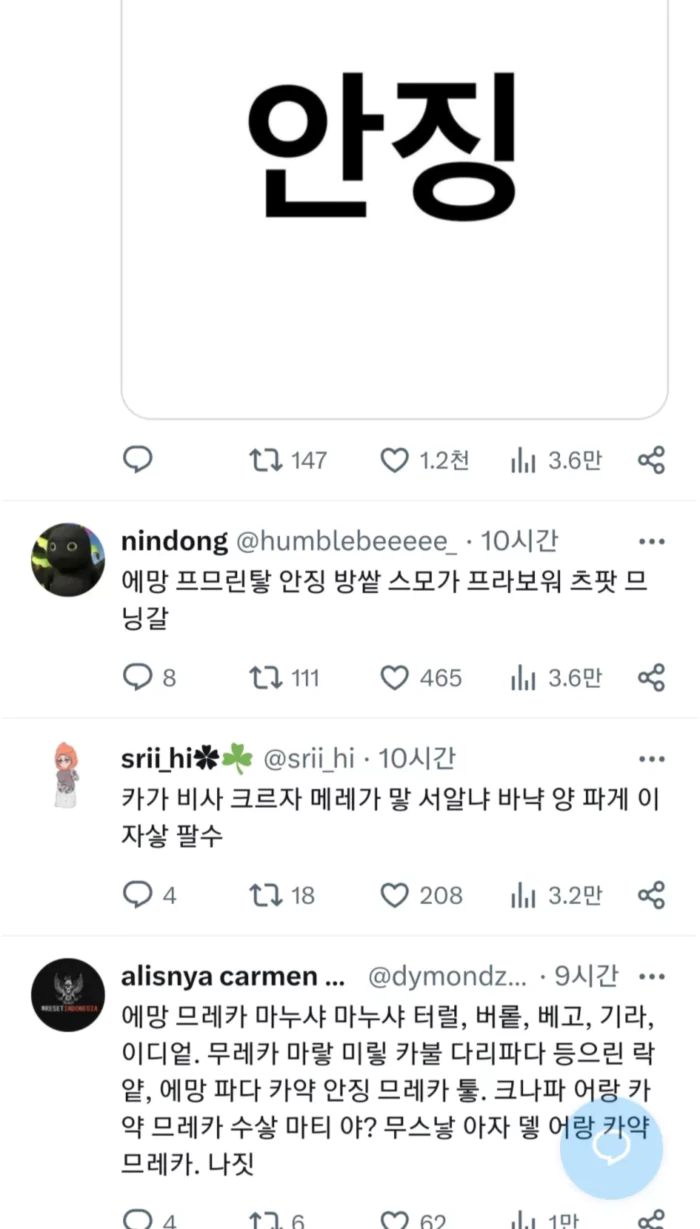The height and width of the screenshot is (1229, 700).
Task: Open more options on nindong's reply
Action: tap(651, 541)
